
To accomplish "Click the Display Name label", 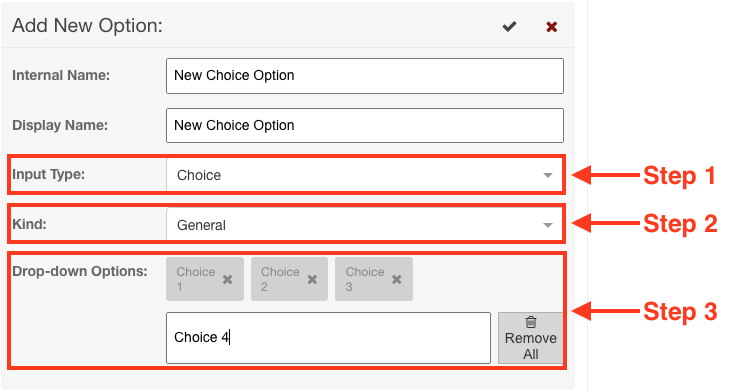I will [60, 125].
